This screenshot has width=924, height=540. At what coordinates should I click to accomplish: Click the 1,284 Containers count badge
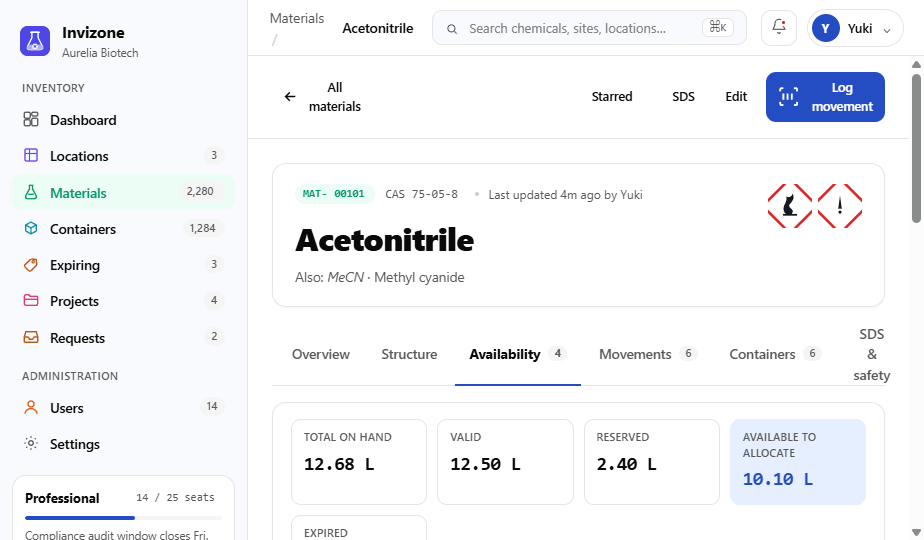(202, 228)
